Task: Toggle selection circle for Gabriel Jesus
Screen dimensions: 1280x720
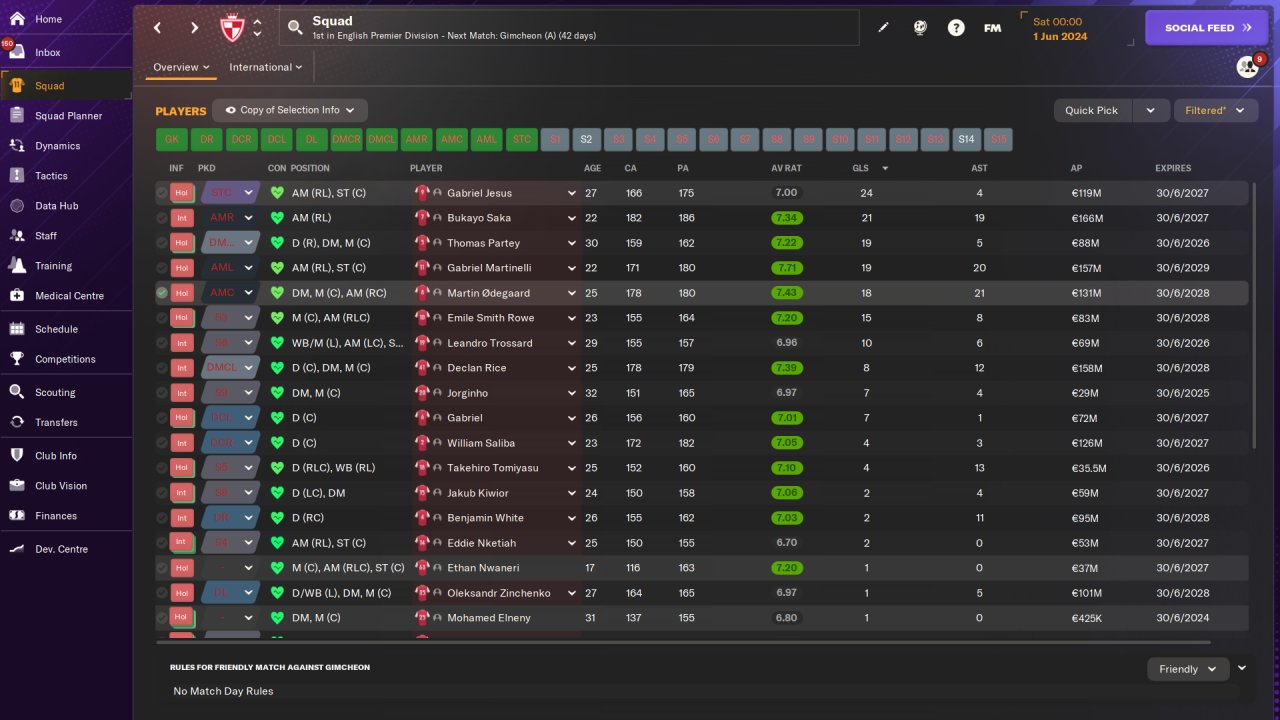Action: click(162, 193)
